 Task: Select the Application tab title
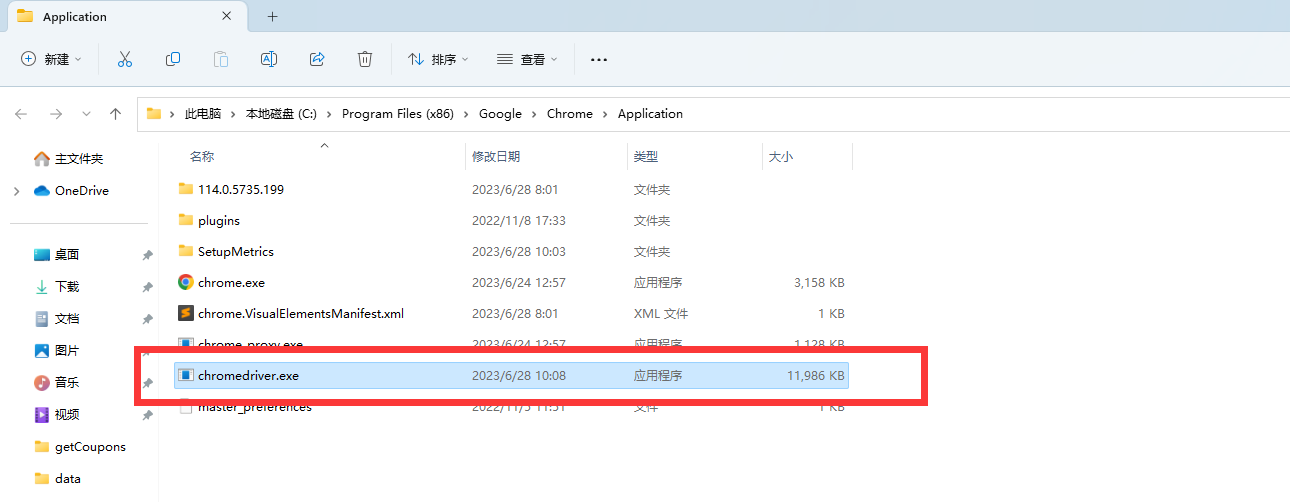75,17
